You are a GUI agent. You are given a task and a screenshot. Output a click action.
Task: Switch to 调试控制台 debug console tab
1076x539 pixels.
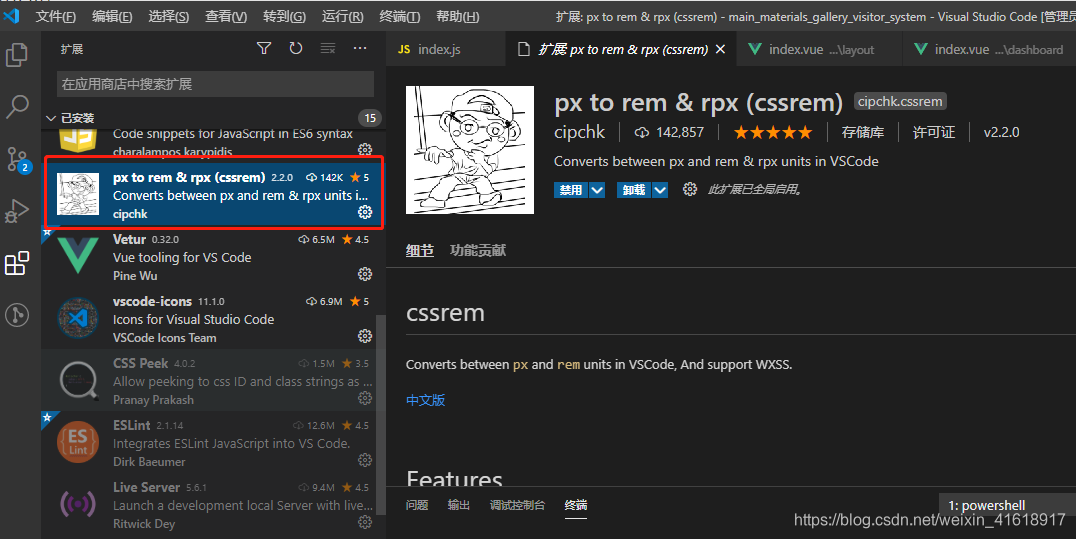pyautogui.click(x=517, y=505)
